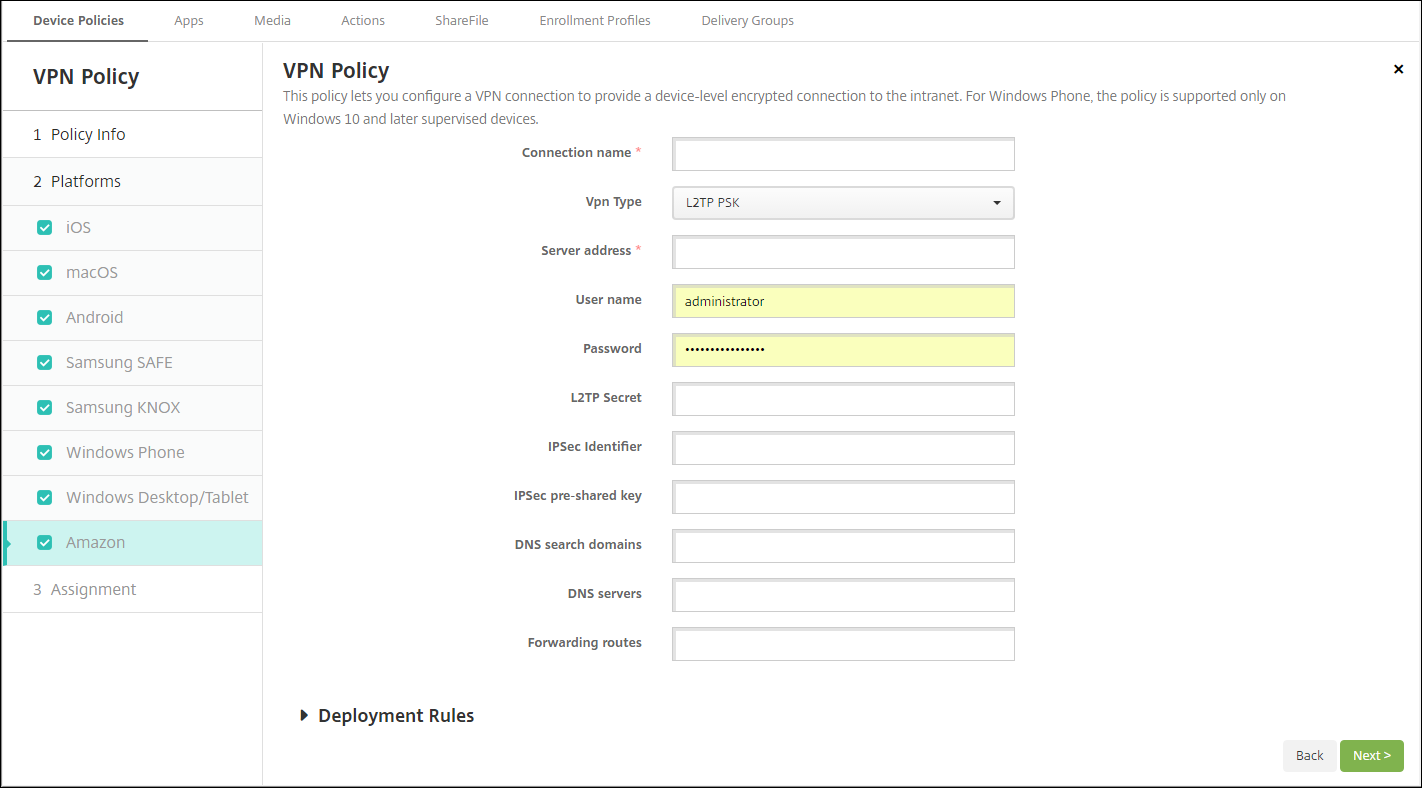The width and height of the screenshot is (1422, 788).
Task: Click the Connection name field
Action: point(843,155)
